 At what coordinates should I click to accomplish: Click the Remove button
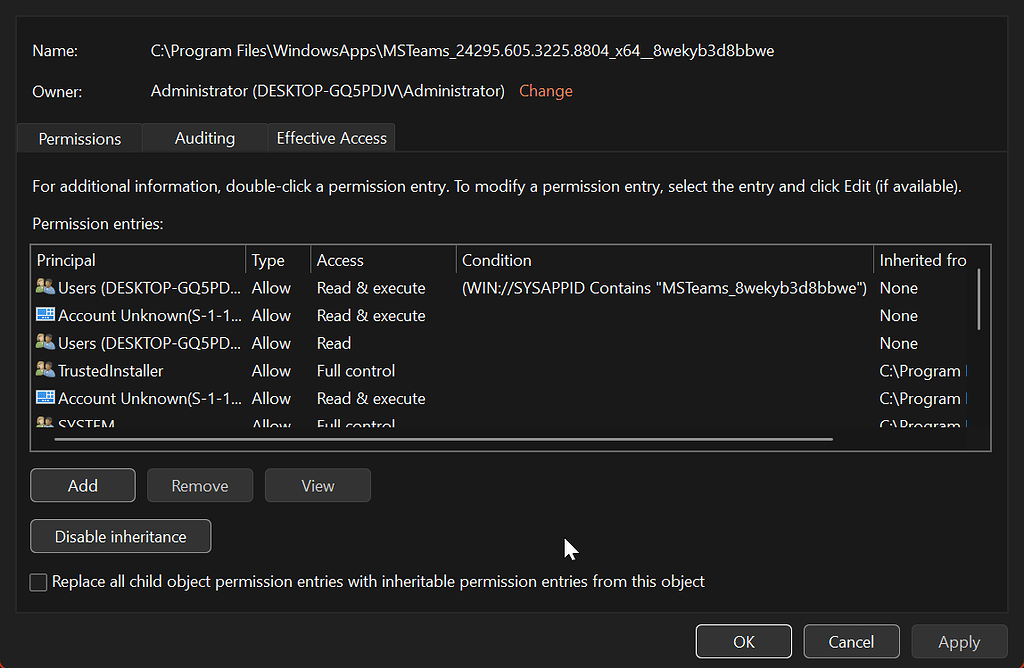click(200, 485)
